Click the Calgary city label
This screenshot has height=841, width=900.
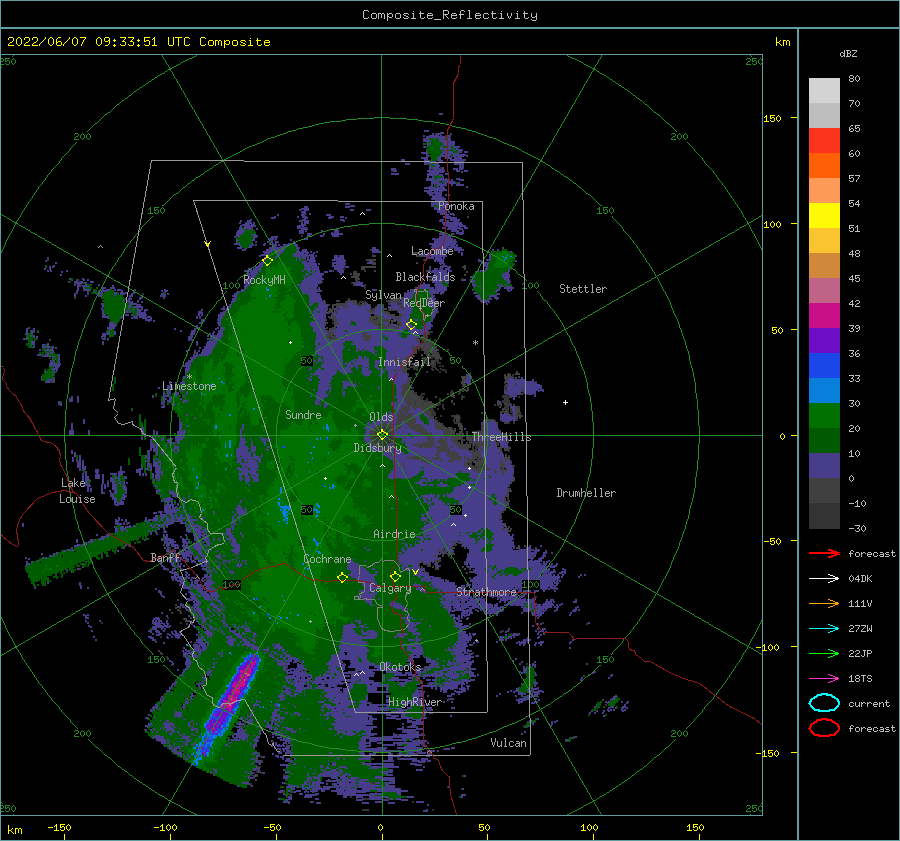(x=390, y=588)
